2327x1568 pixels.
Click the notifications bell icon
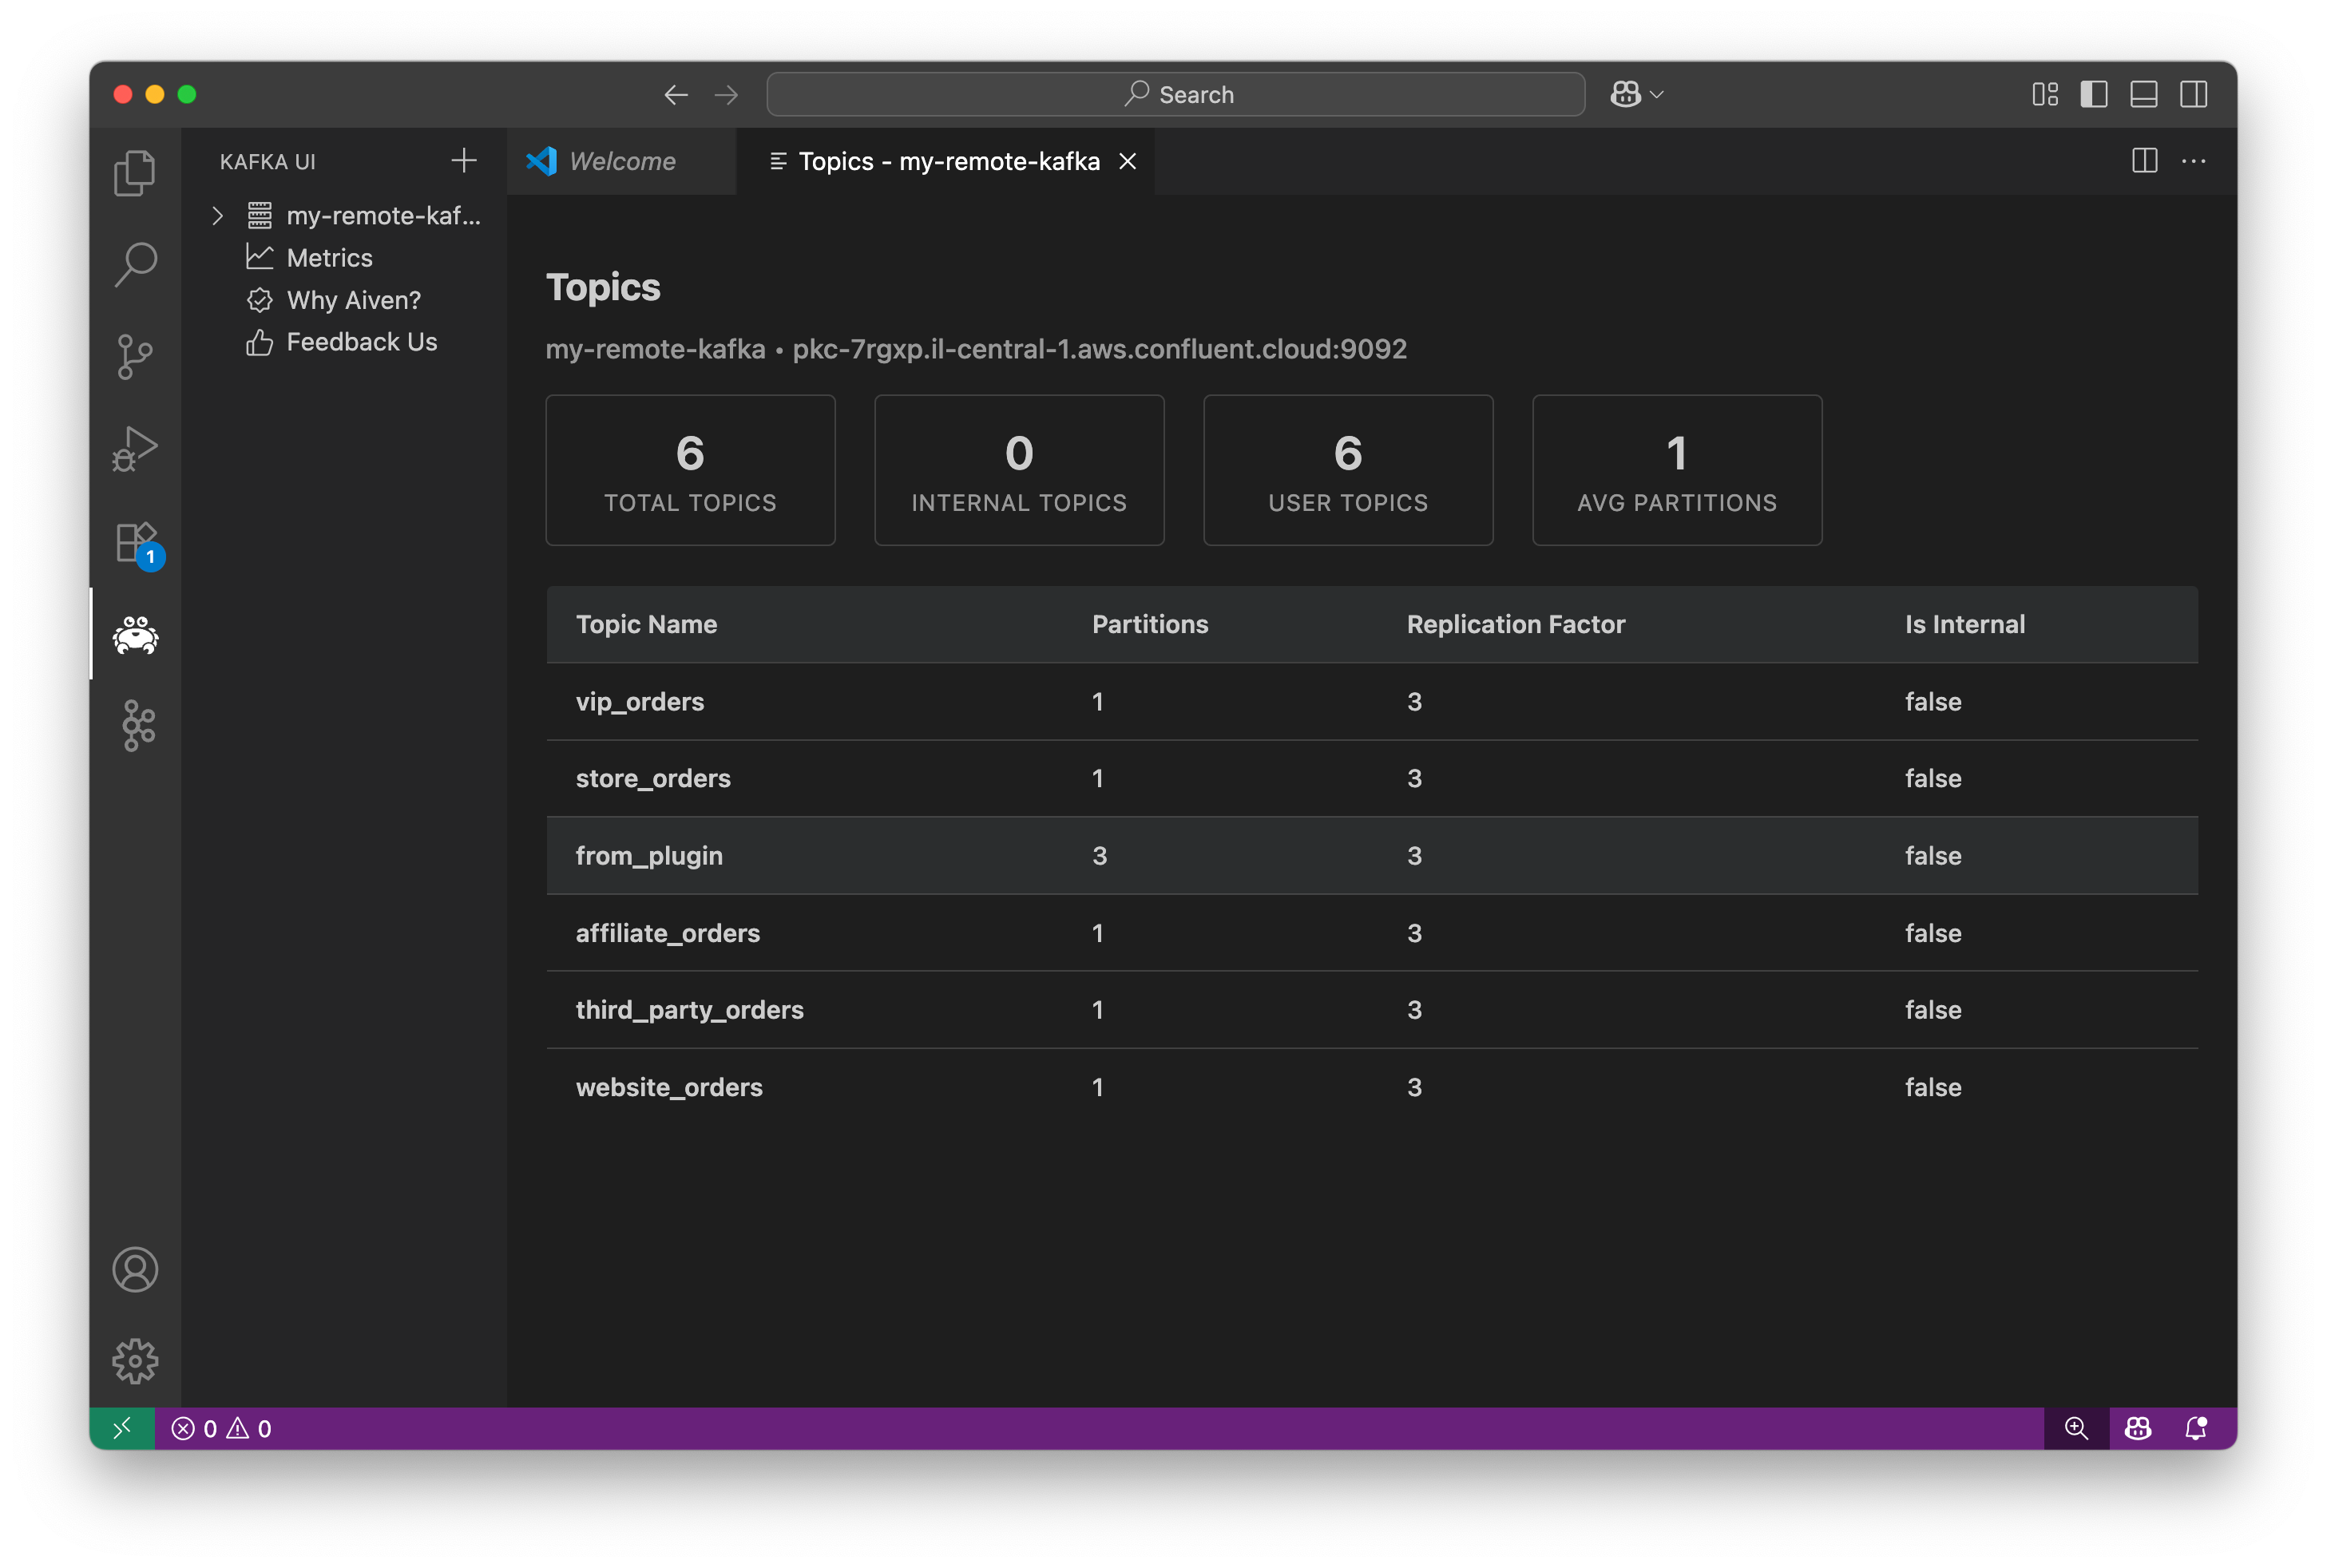coord(2196,1428)
